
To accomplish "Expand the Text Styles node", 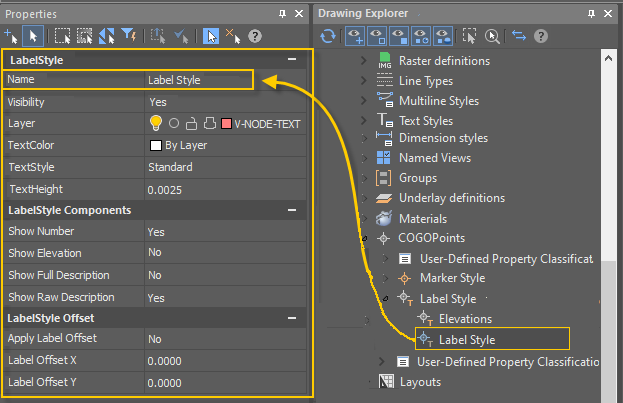I will [364, 120].
